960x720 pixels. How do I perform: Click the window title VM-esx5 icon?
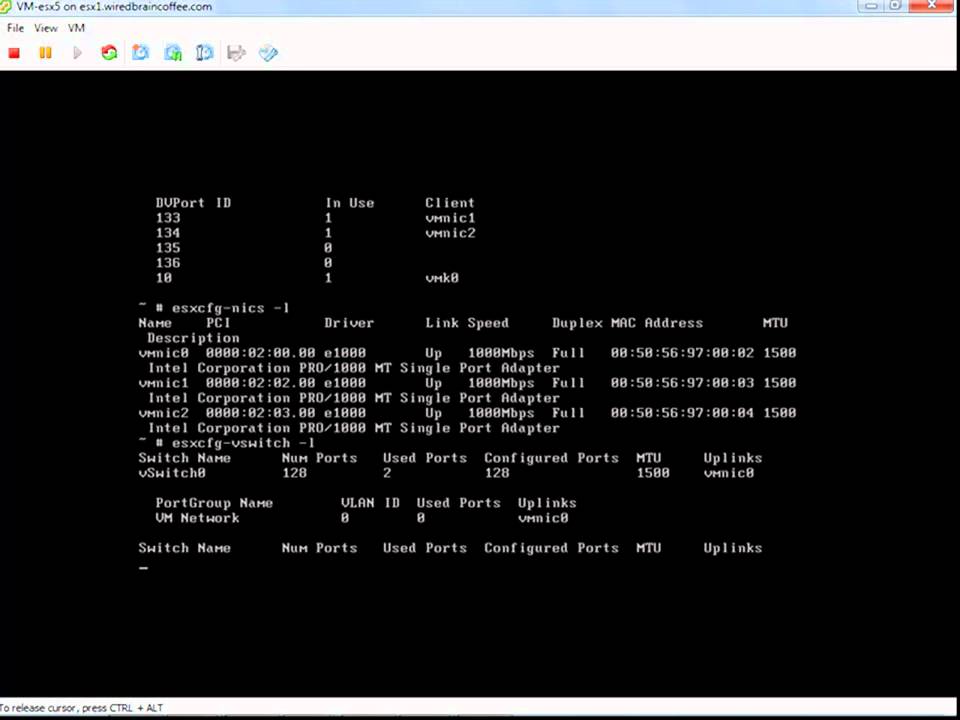6,7
